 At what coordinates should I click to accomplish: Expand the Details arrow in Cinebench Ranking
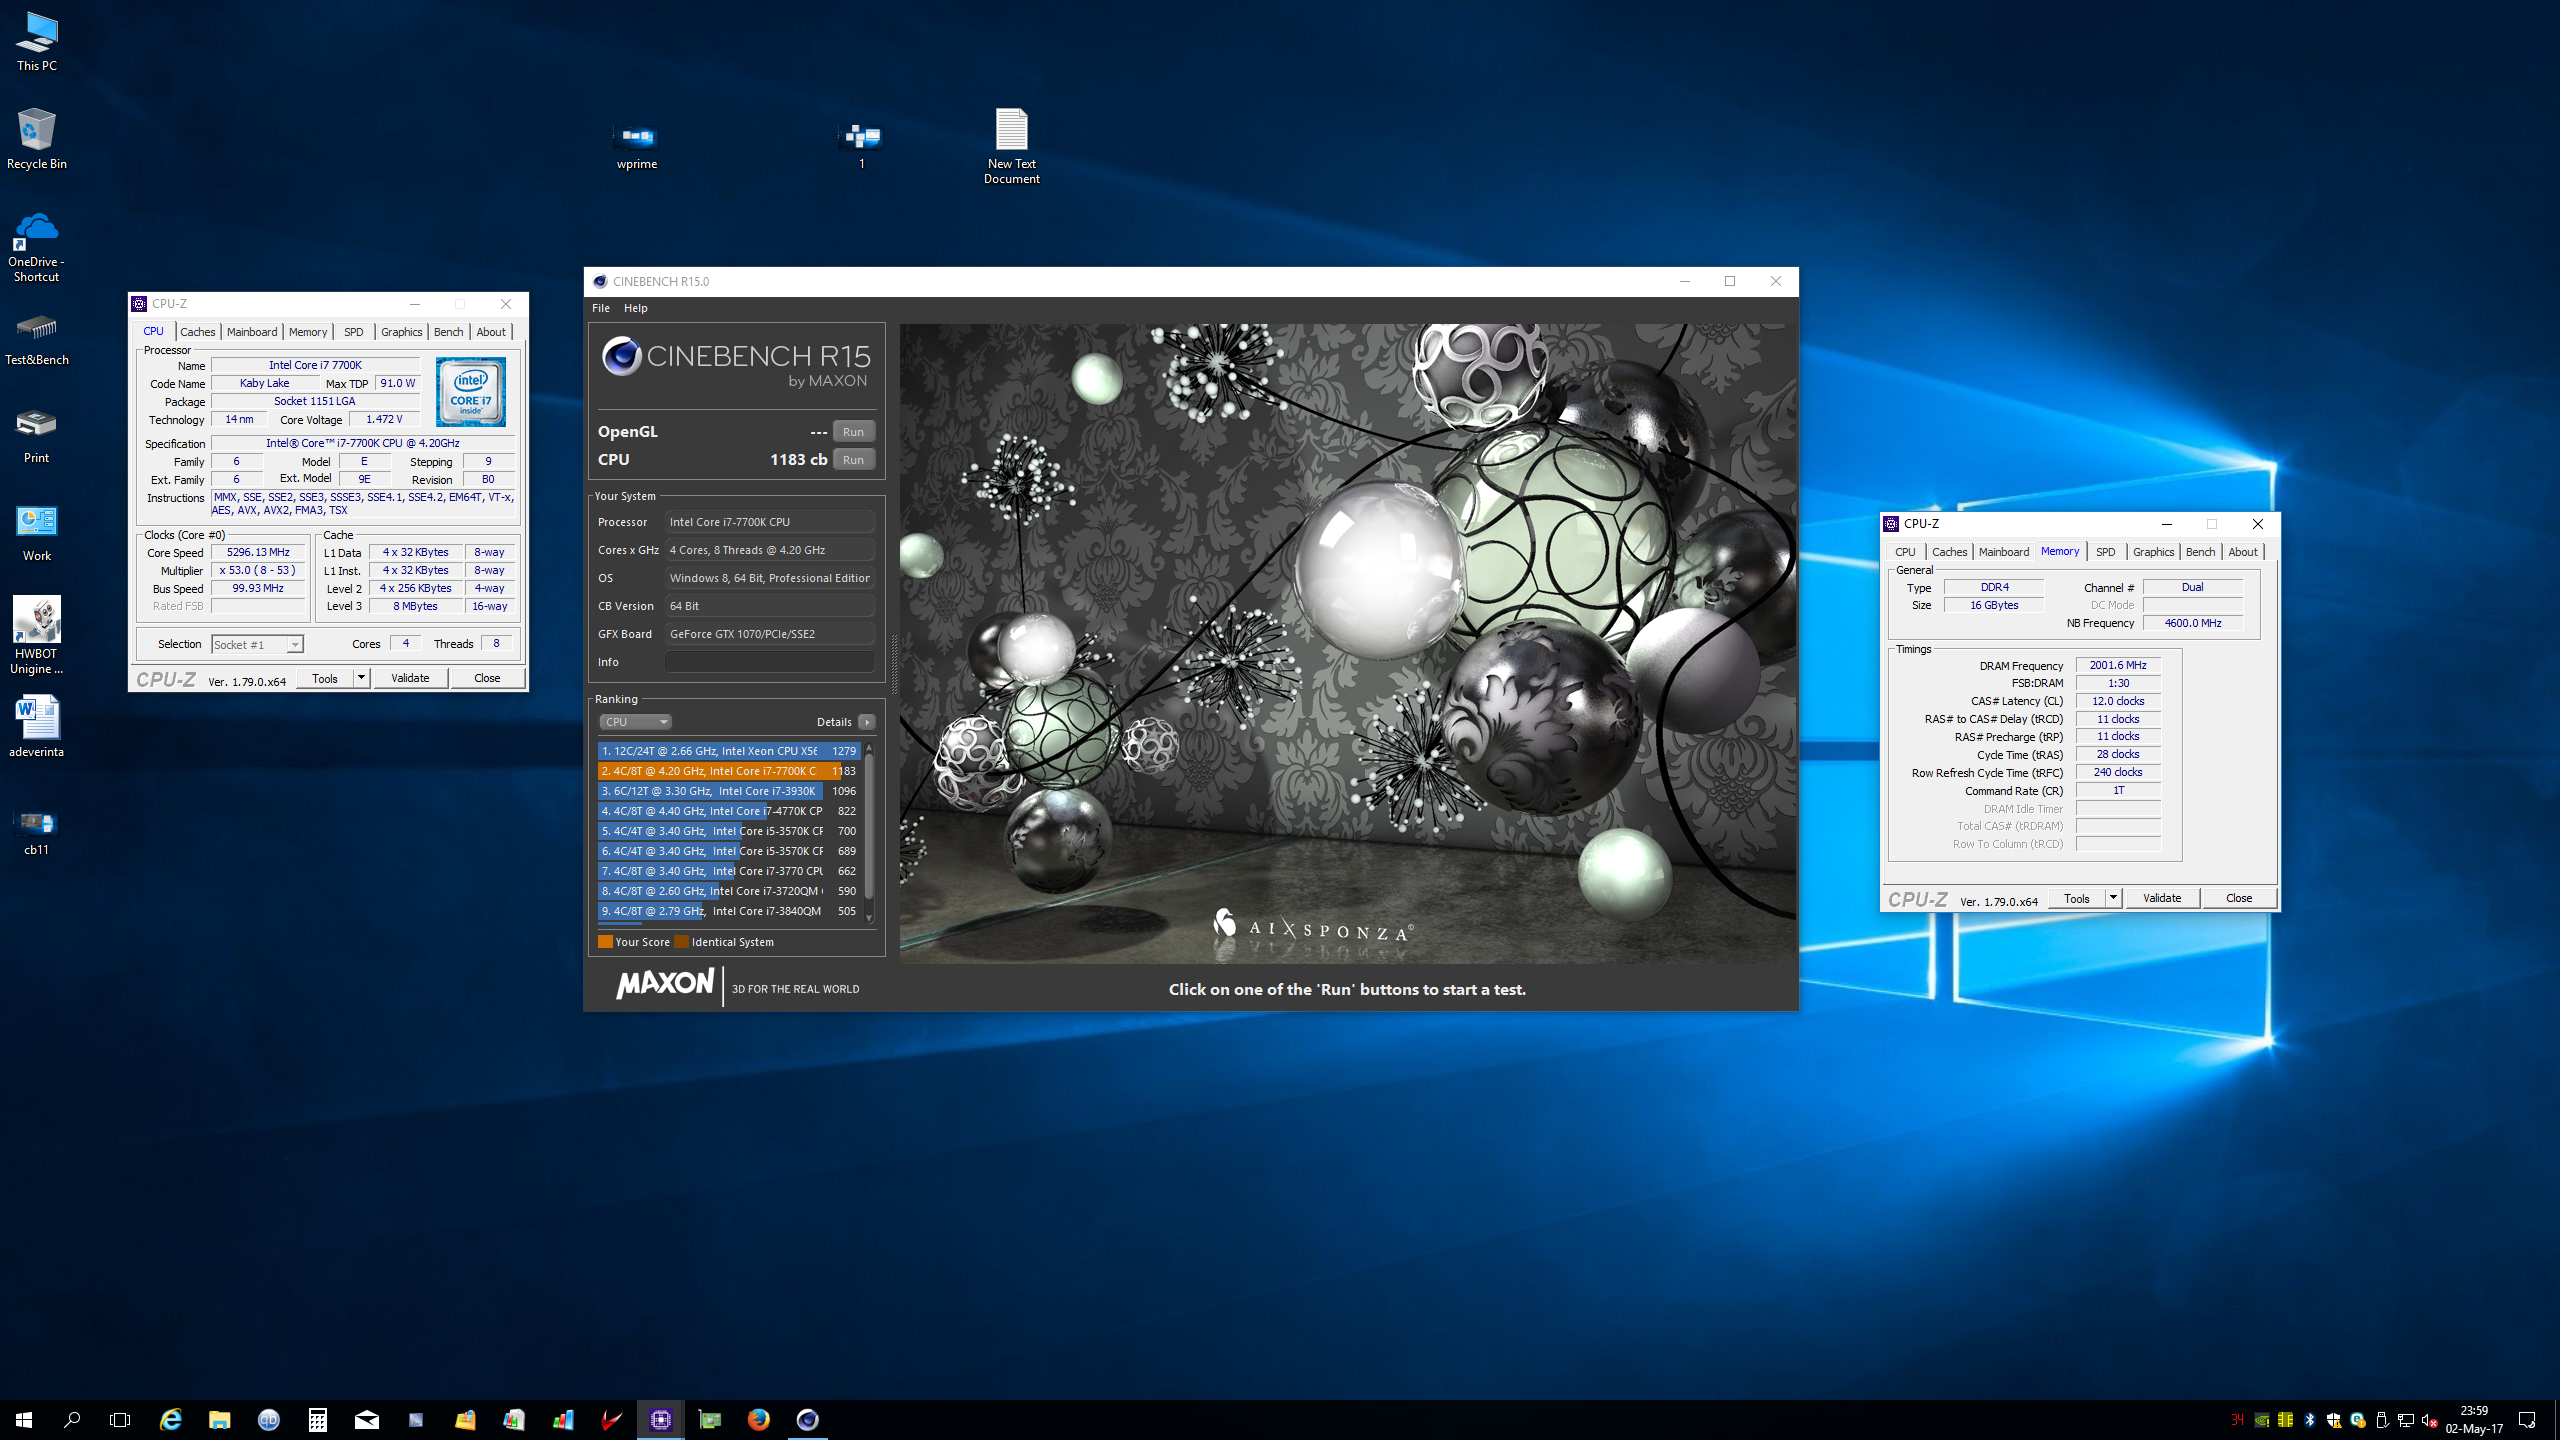click(866, 722)
